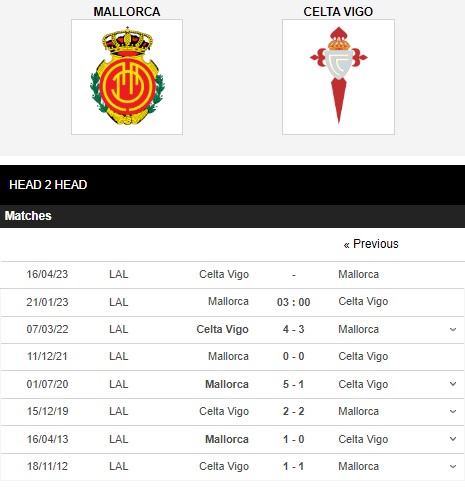Image resolution: width=465 pixels, height=489 pixels.
Task: Click the MALLORCA team name heading
Action: click(x=127, y=12)
